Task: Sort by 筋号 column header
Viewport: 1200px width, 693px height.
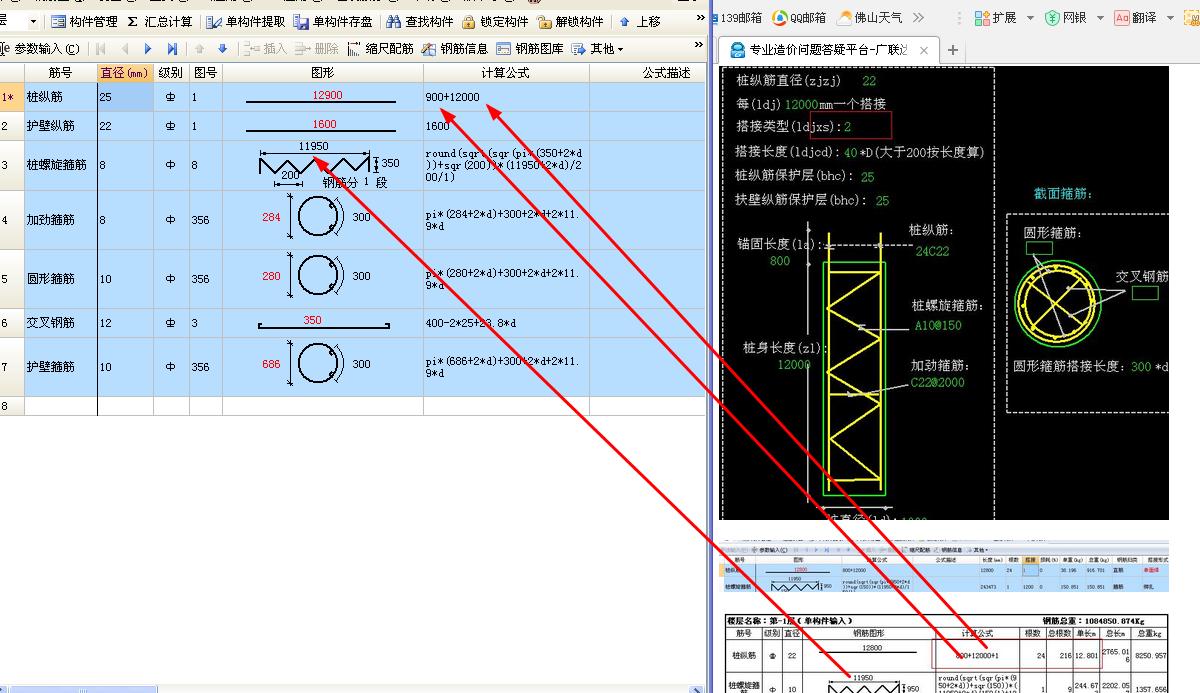Action: point(60,73)
